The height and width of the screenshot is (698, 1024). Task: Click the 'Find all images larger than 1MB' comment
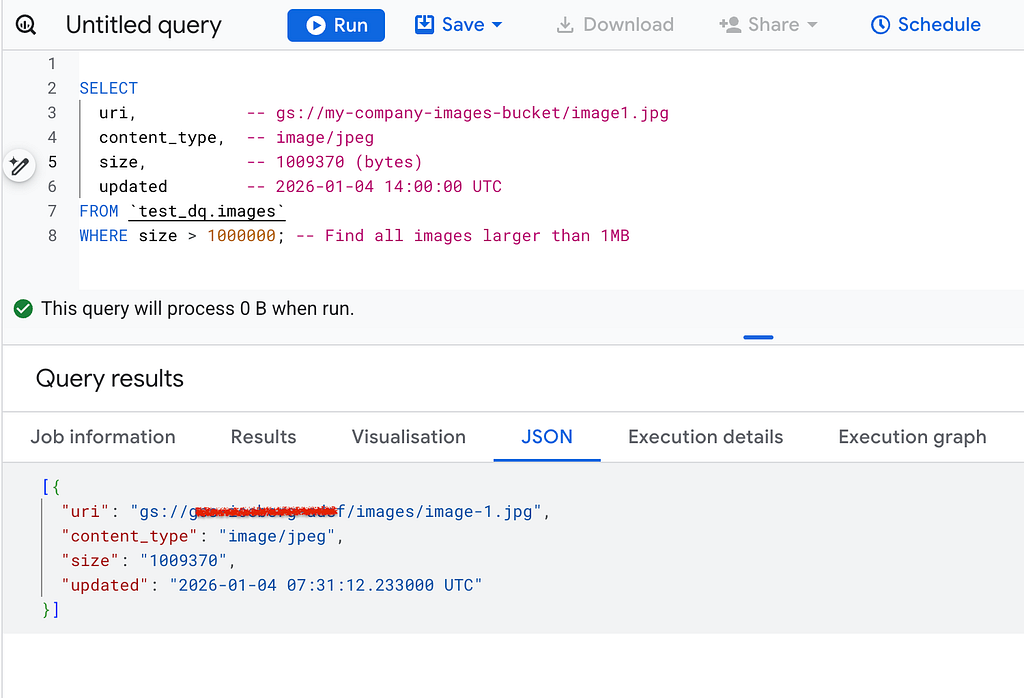point(463,236)
